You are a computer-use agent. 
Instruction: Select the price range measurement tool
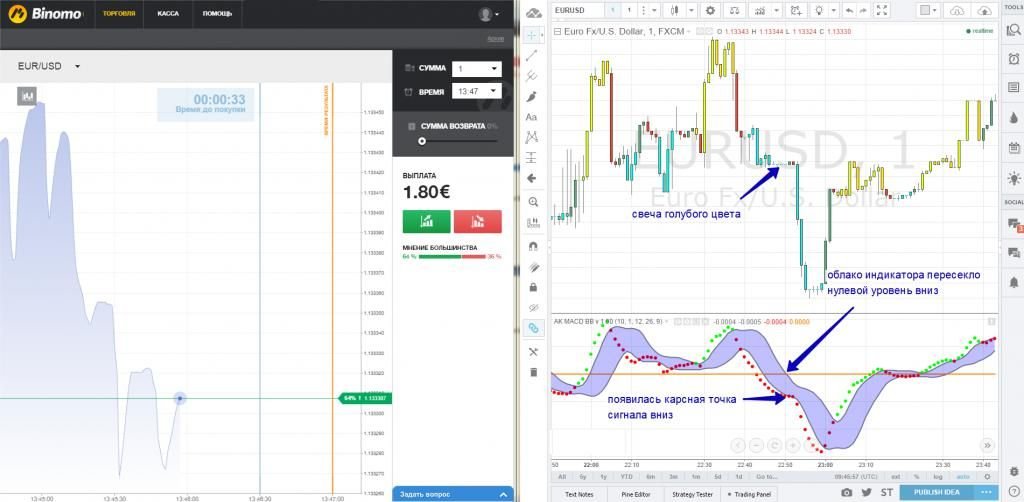(532, 157)
